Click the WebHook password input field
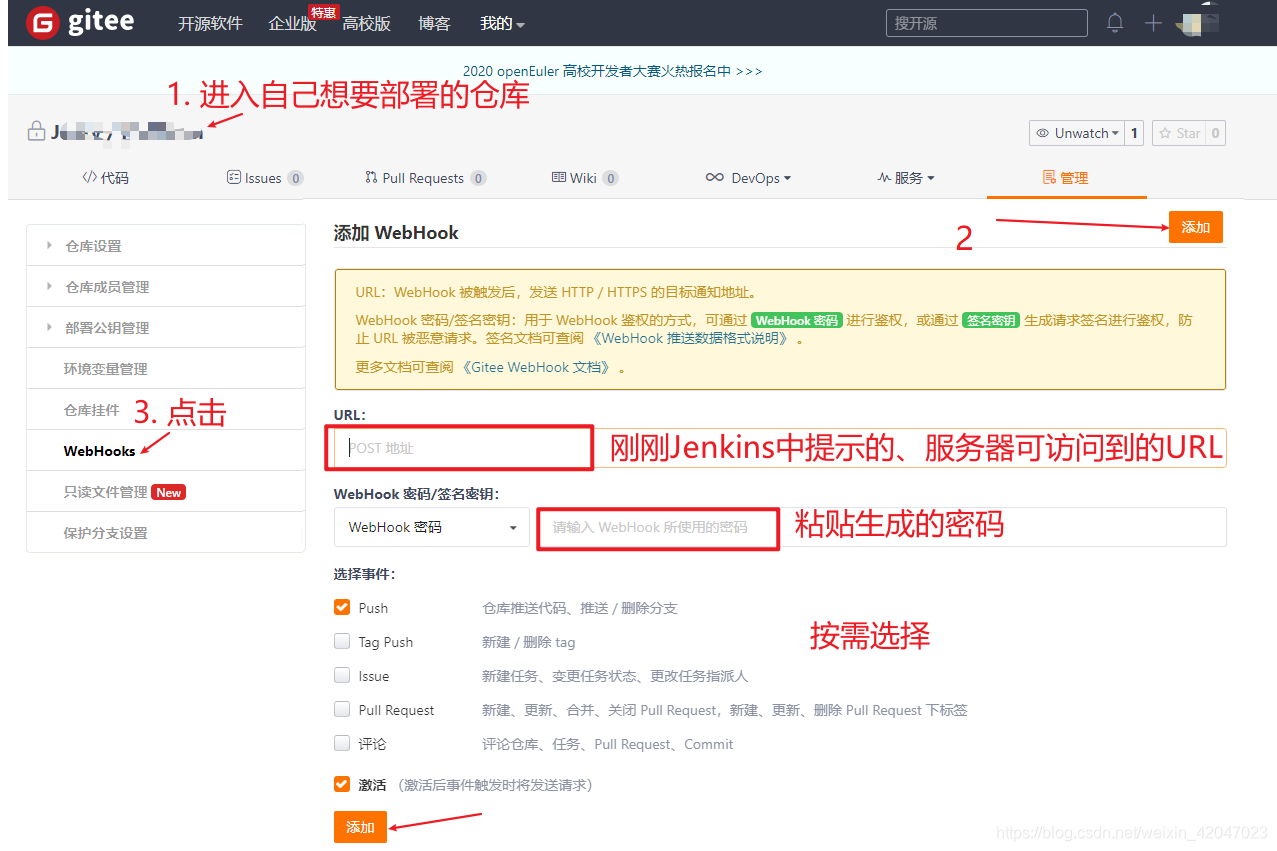The height and width of the screenshot is (851, 1277). pos(882,527)
